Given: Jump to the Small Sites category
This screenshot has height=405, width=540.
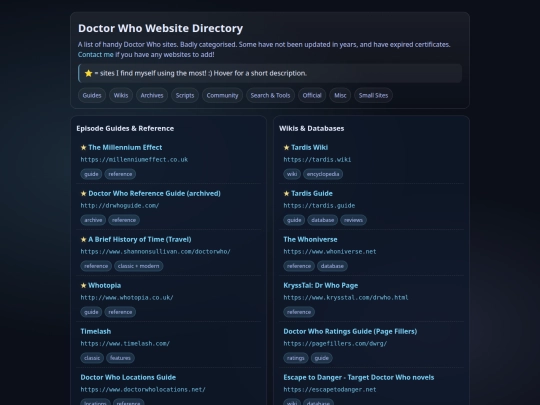Looking at the screenshot, I should [373, 95].
